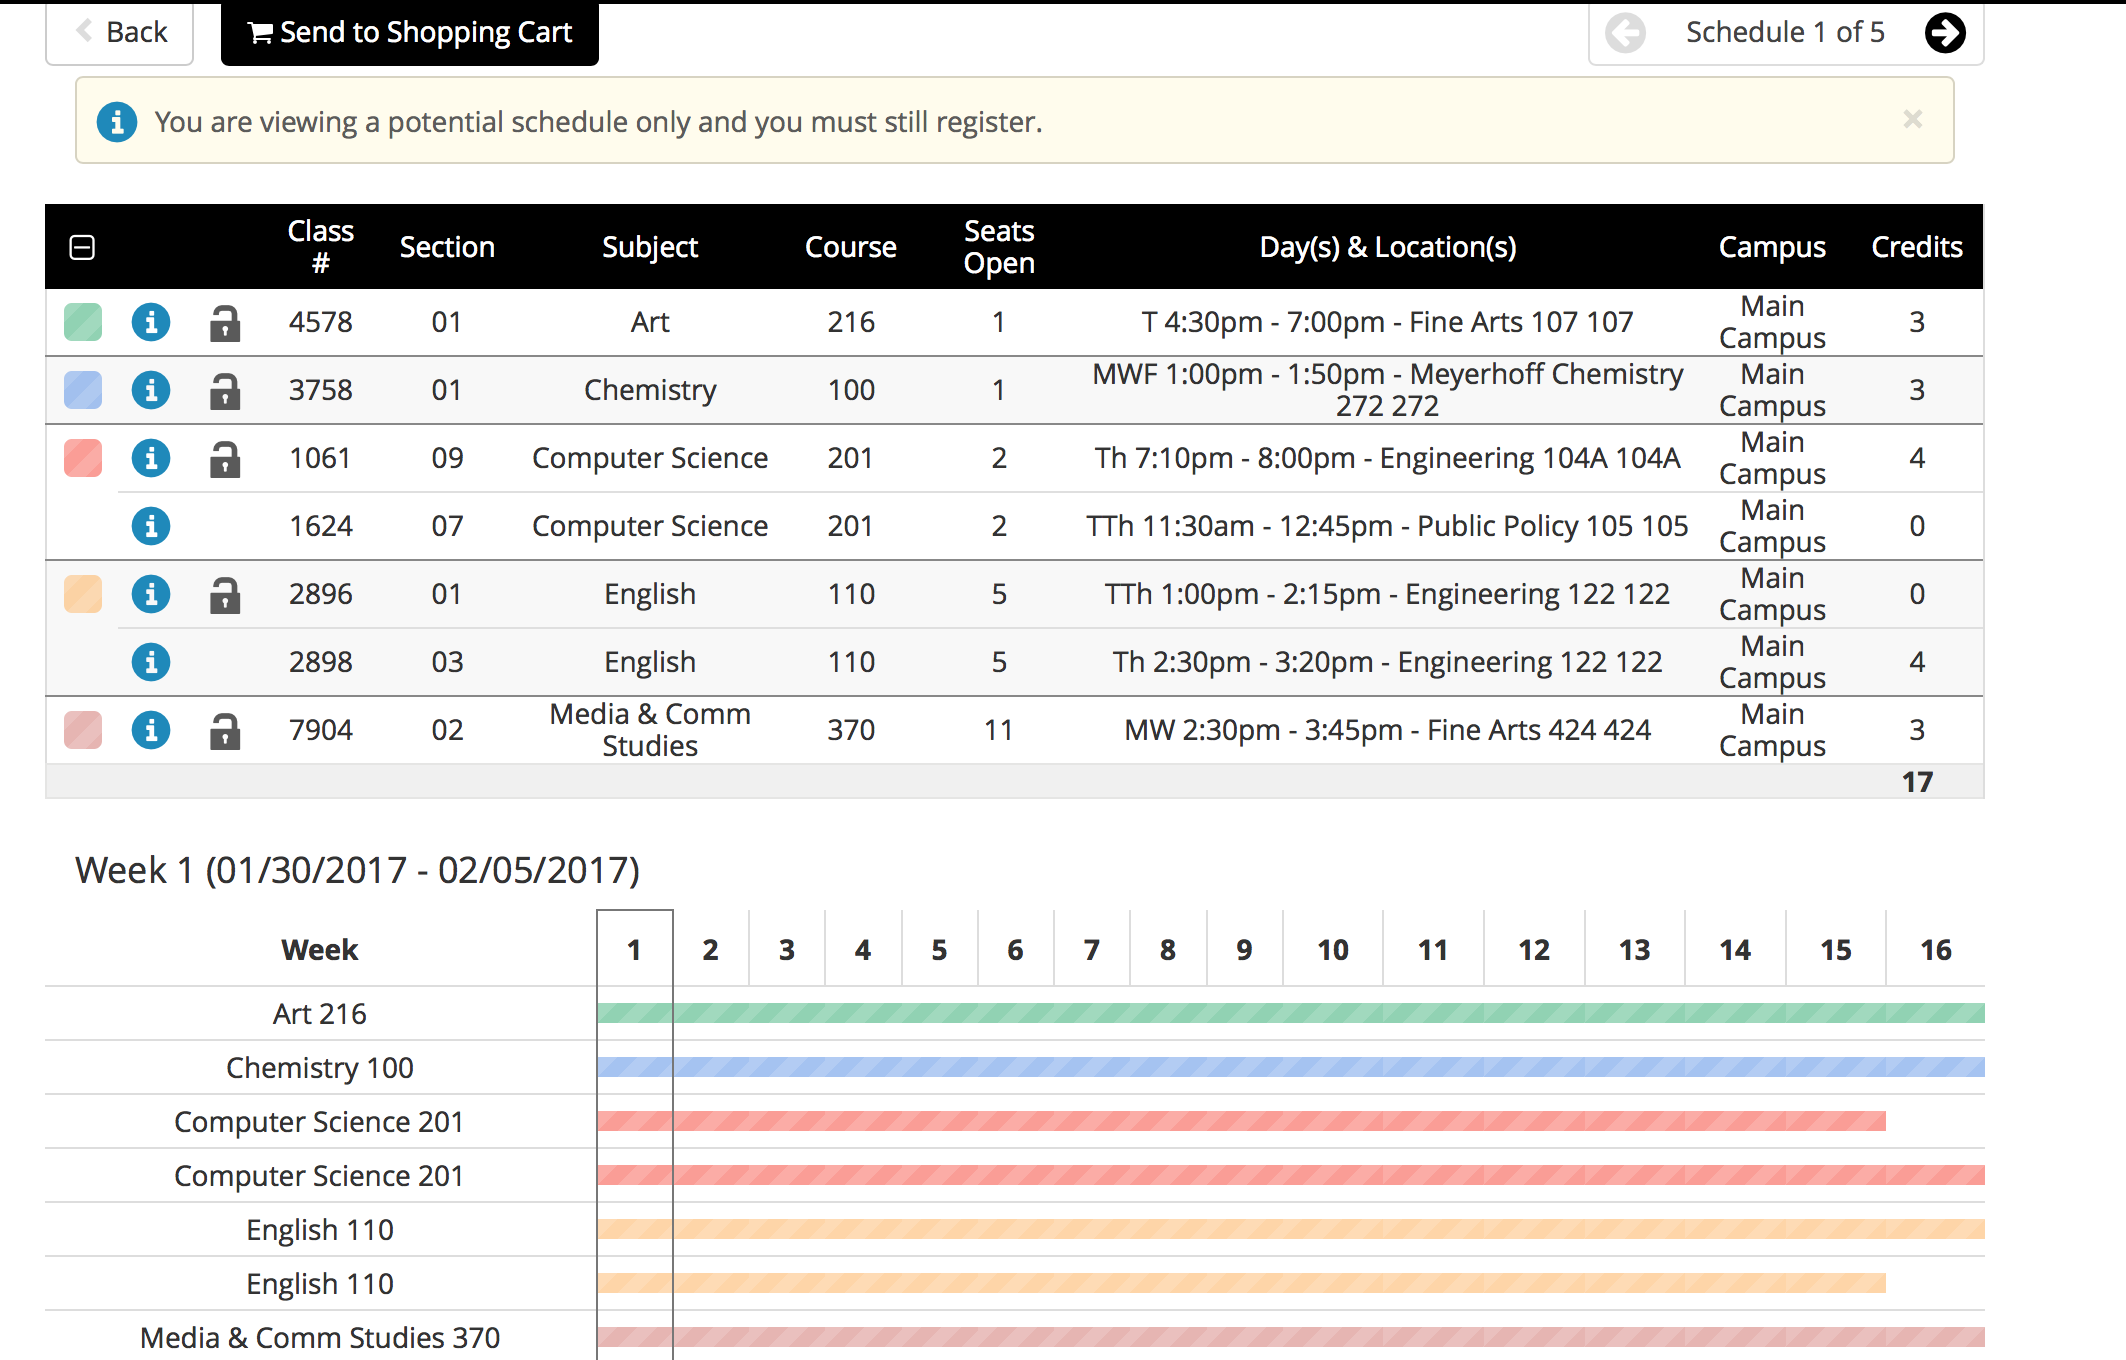Send schedule to Shopping Cart
2126x1360 pixels.
click(x=410, y=33)
